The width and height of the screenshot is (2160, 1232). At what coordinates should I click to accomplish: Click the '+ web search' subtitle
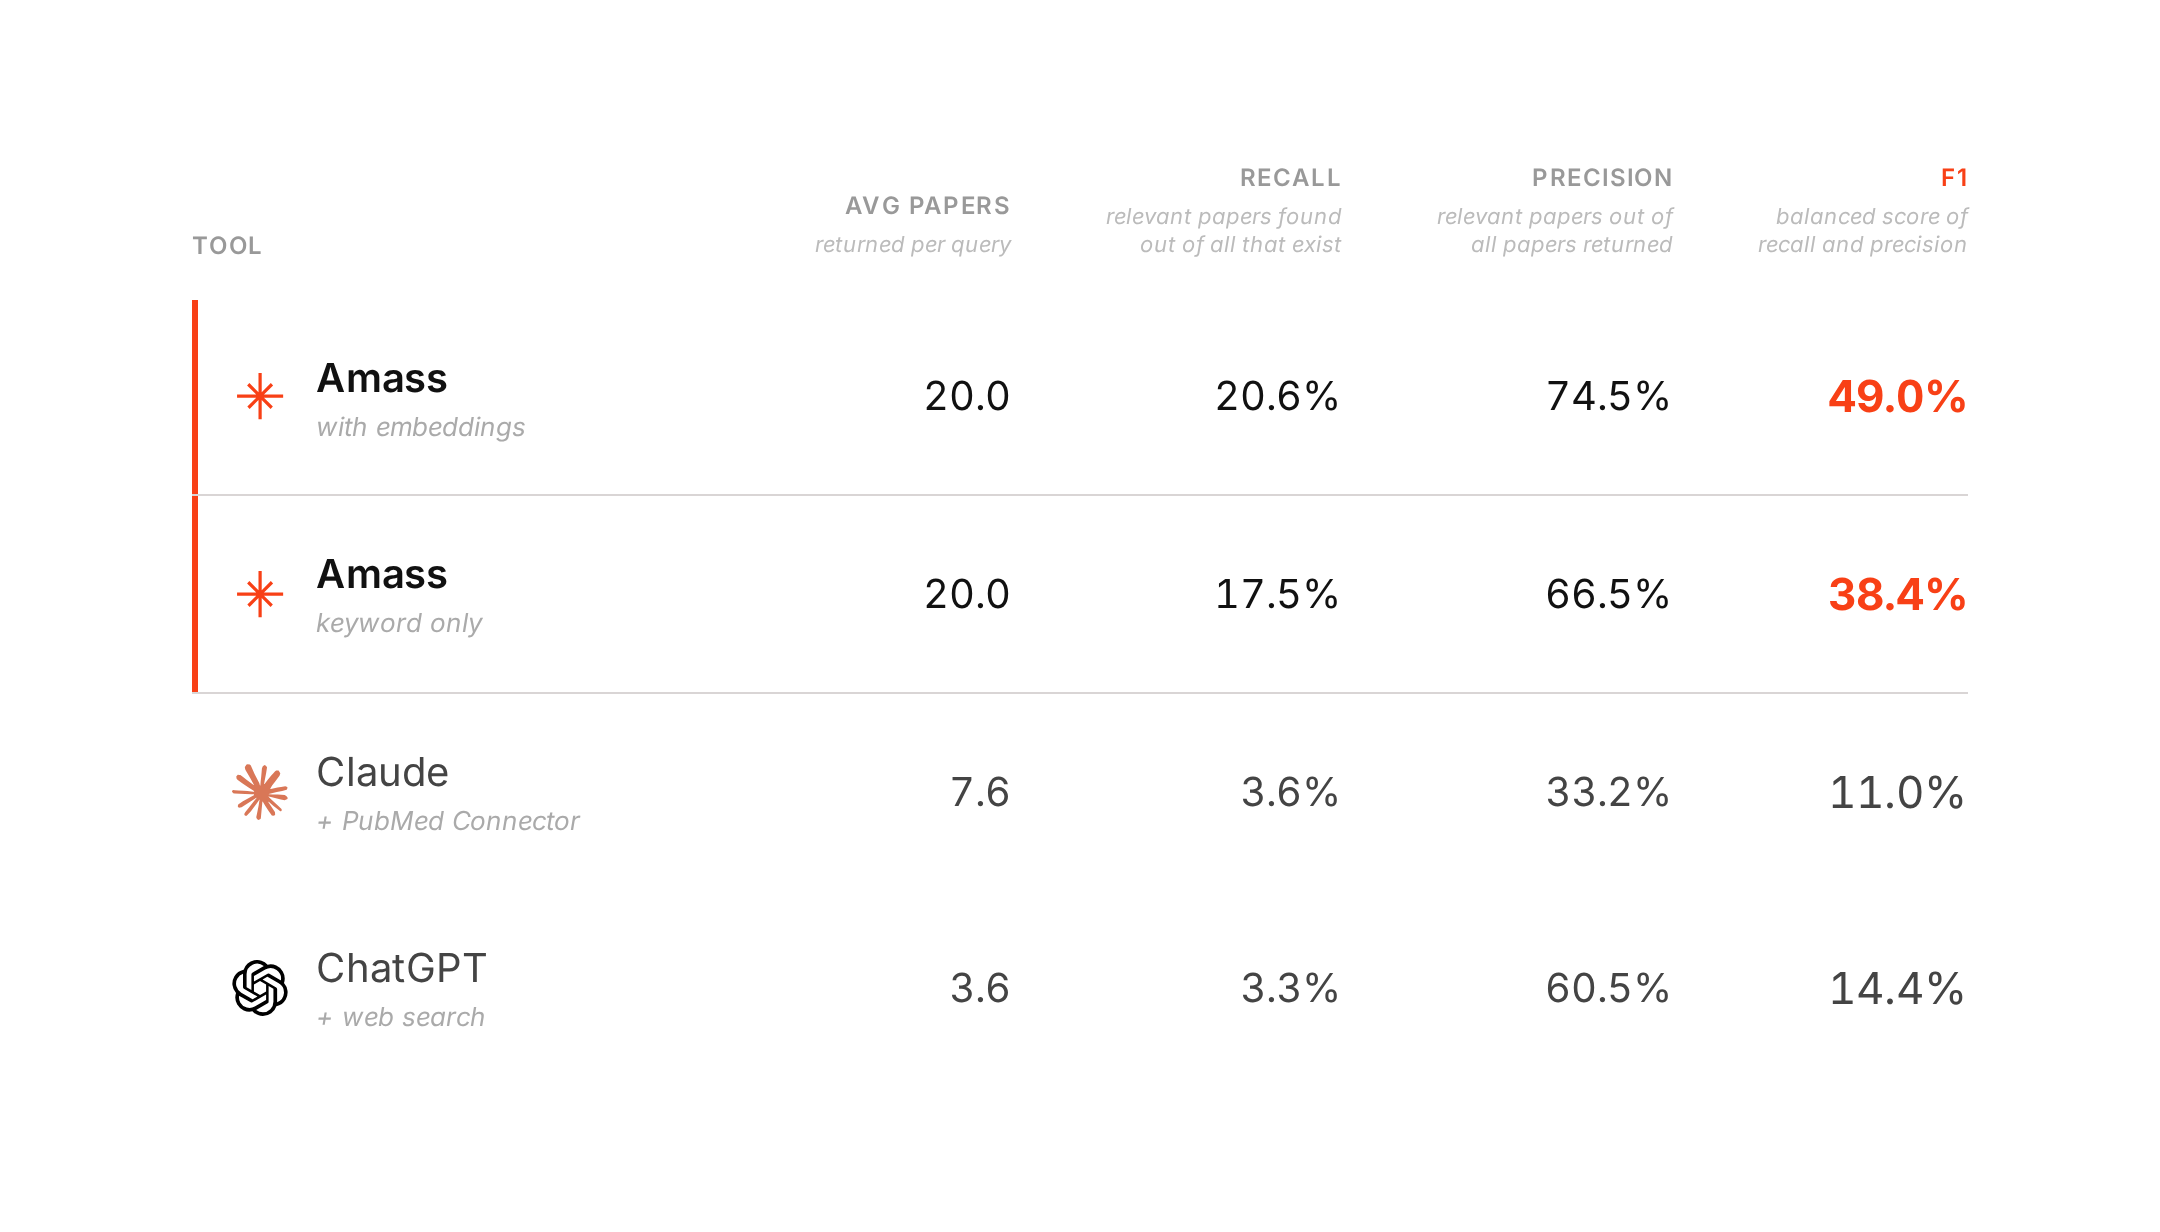(x=400, y=1017)
